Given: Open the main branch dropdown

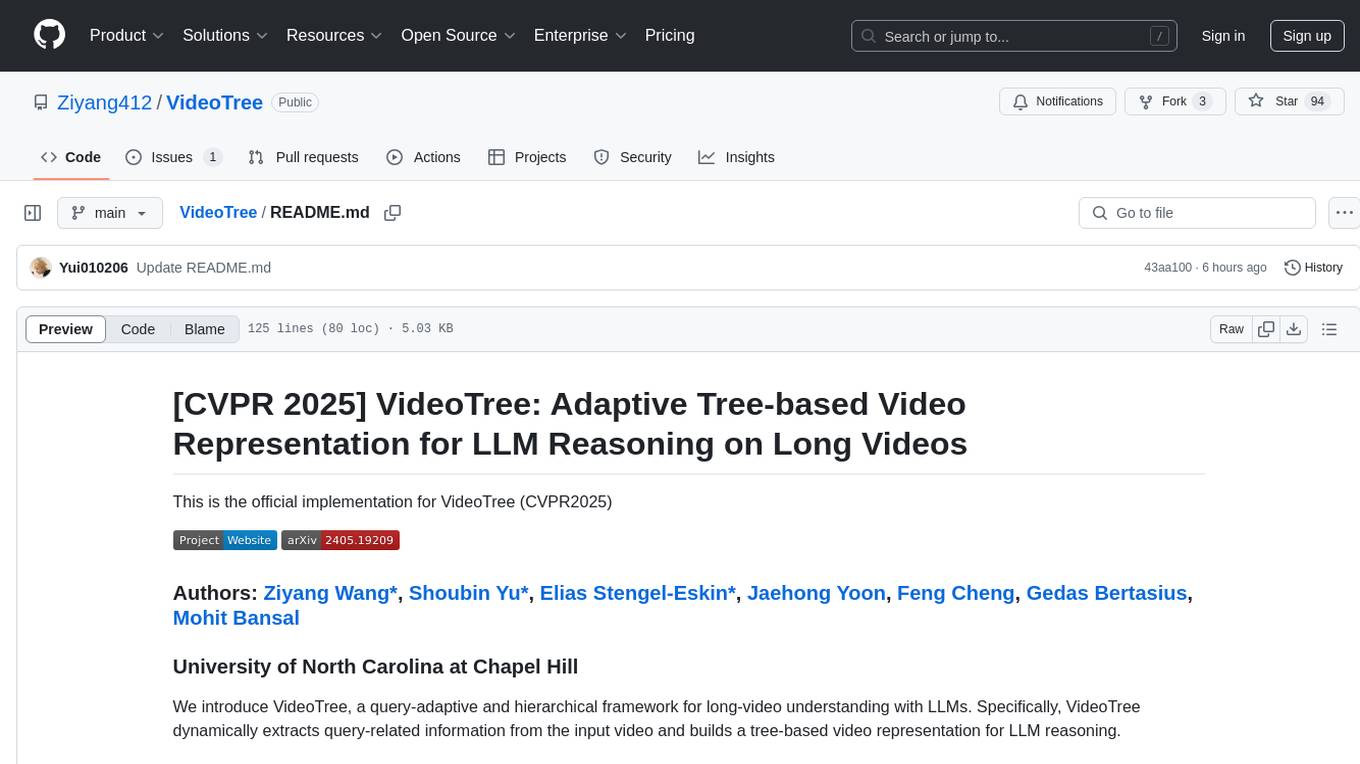Looking at the screenshot, I should (110, 213).
